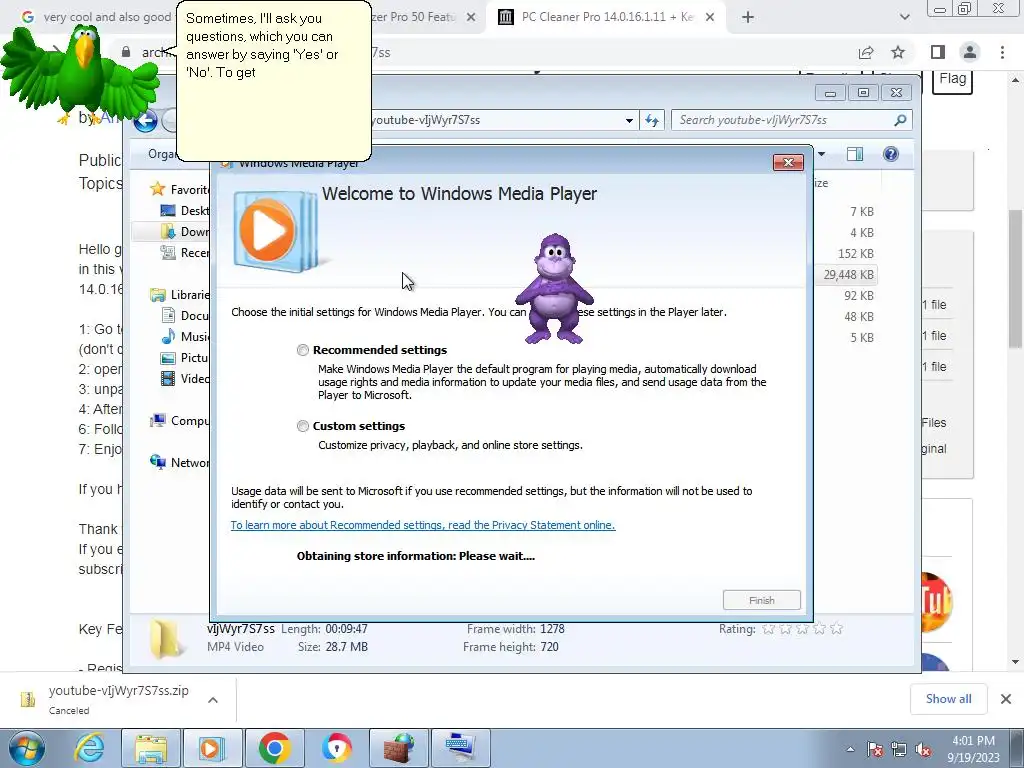
Task: Open the Privacy Statement online link
Action: pyautogui.click(x=423, y=525)
